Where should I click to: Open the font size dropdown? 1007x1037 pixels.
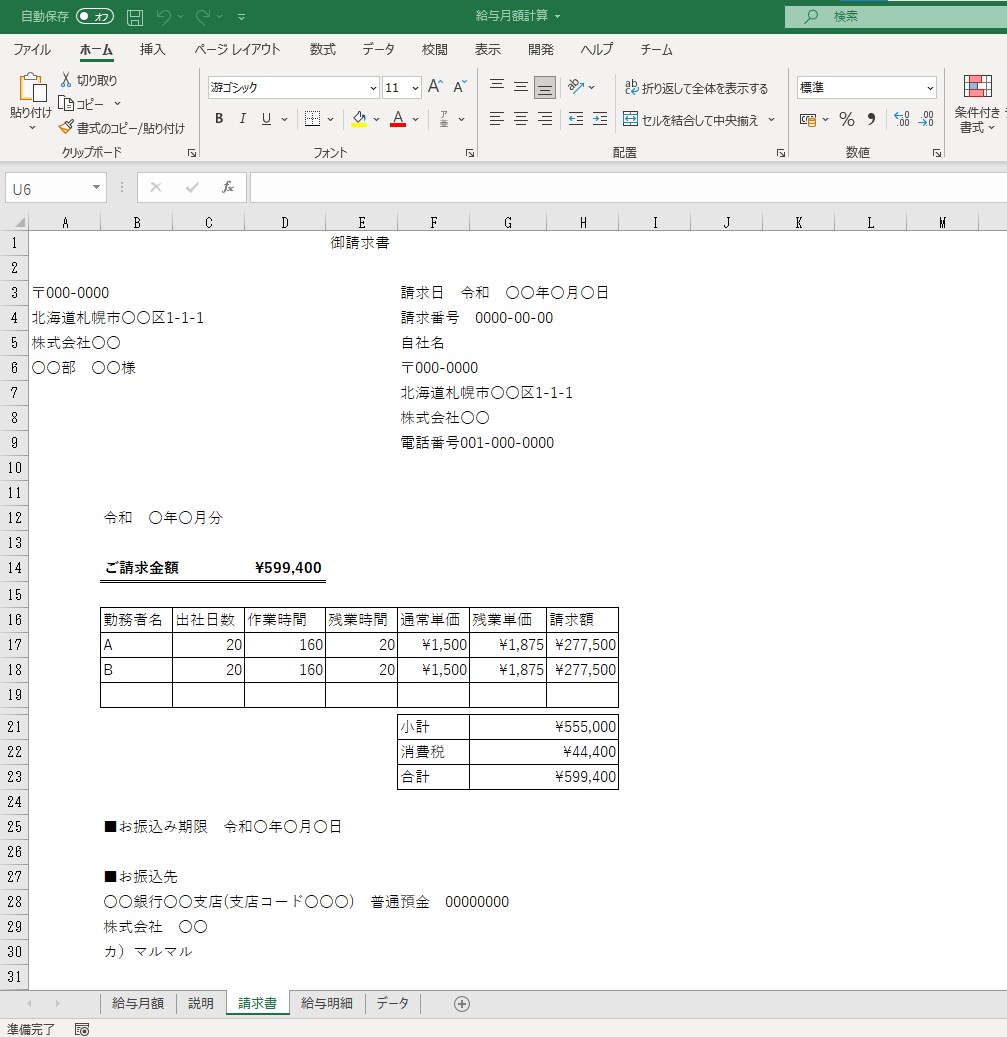click(x=415, y=87)
